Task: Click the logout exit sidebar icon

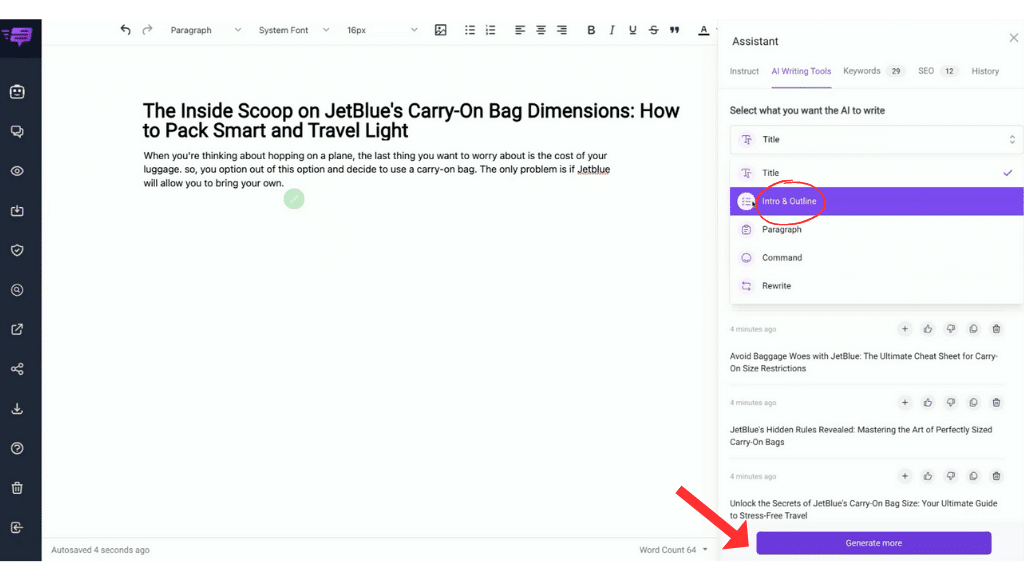Action: (18, 527)
